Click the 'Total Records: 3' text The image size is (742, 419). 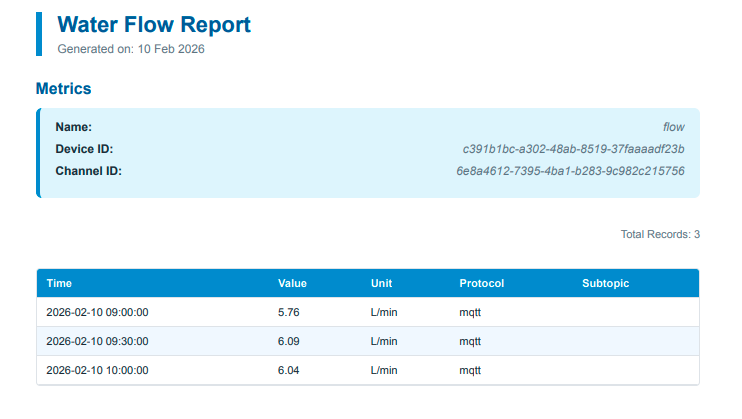(x=660, y=234)
